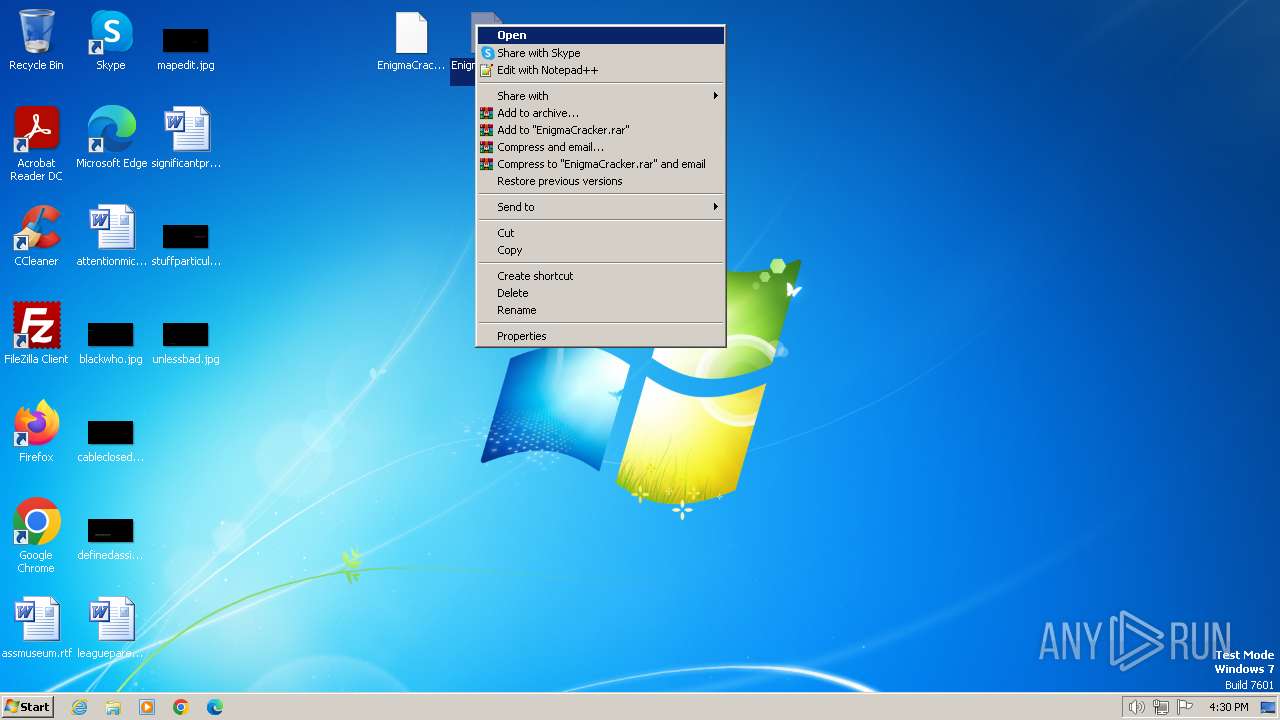The width and height of the screenshot is (1280, 720).
Task: Select the Skype desktop shortcut
Action: coord(110,40)
